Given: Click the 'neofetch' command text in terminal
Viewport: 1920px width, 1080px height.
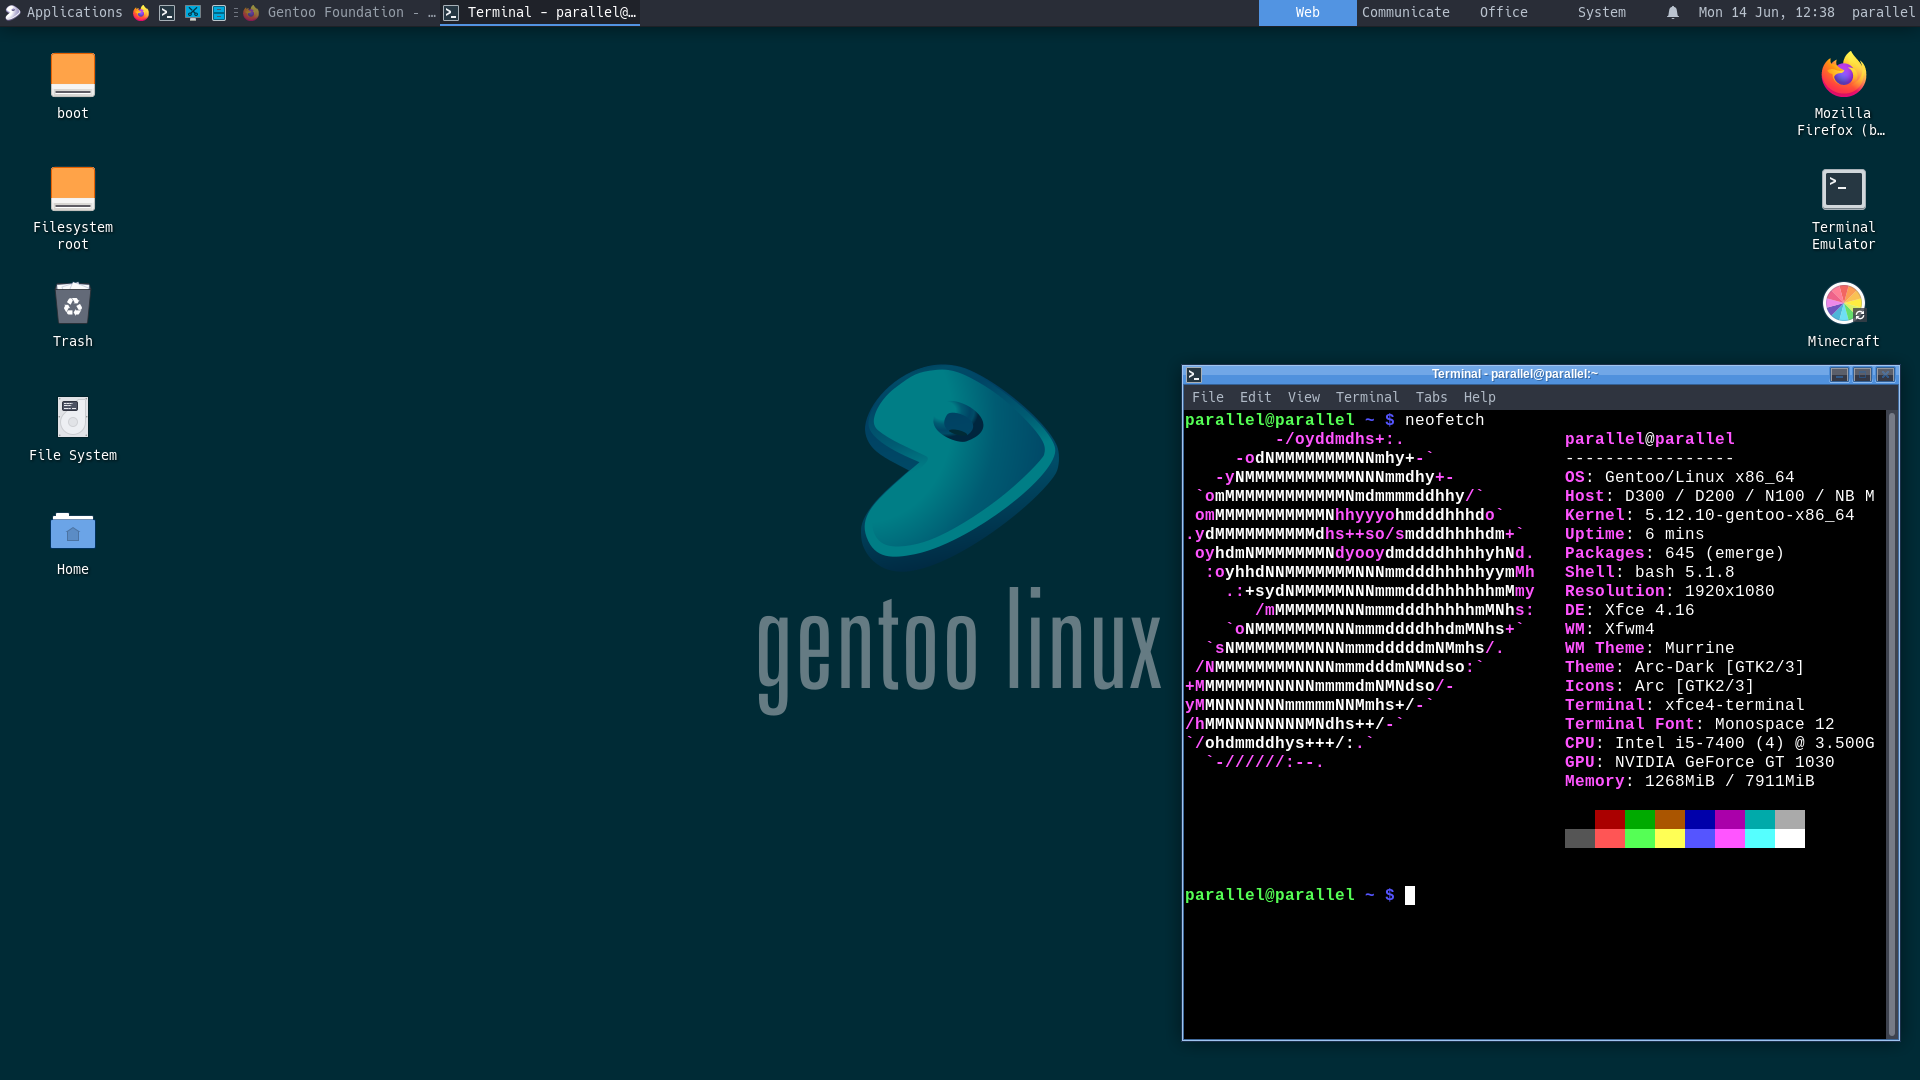Looking at the screenshot, I should (x=1444, y=421).
